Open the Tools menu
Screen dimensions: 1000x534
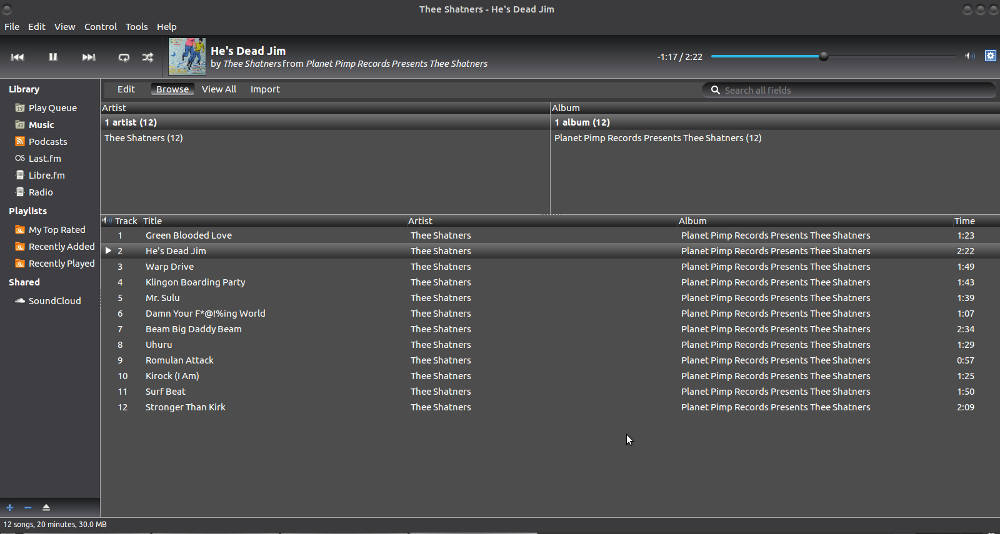136,27
